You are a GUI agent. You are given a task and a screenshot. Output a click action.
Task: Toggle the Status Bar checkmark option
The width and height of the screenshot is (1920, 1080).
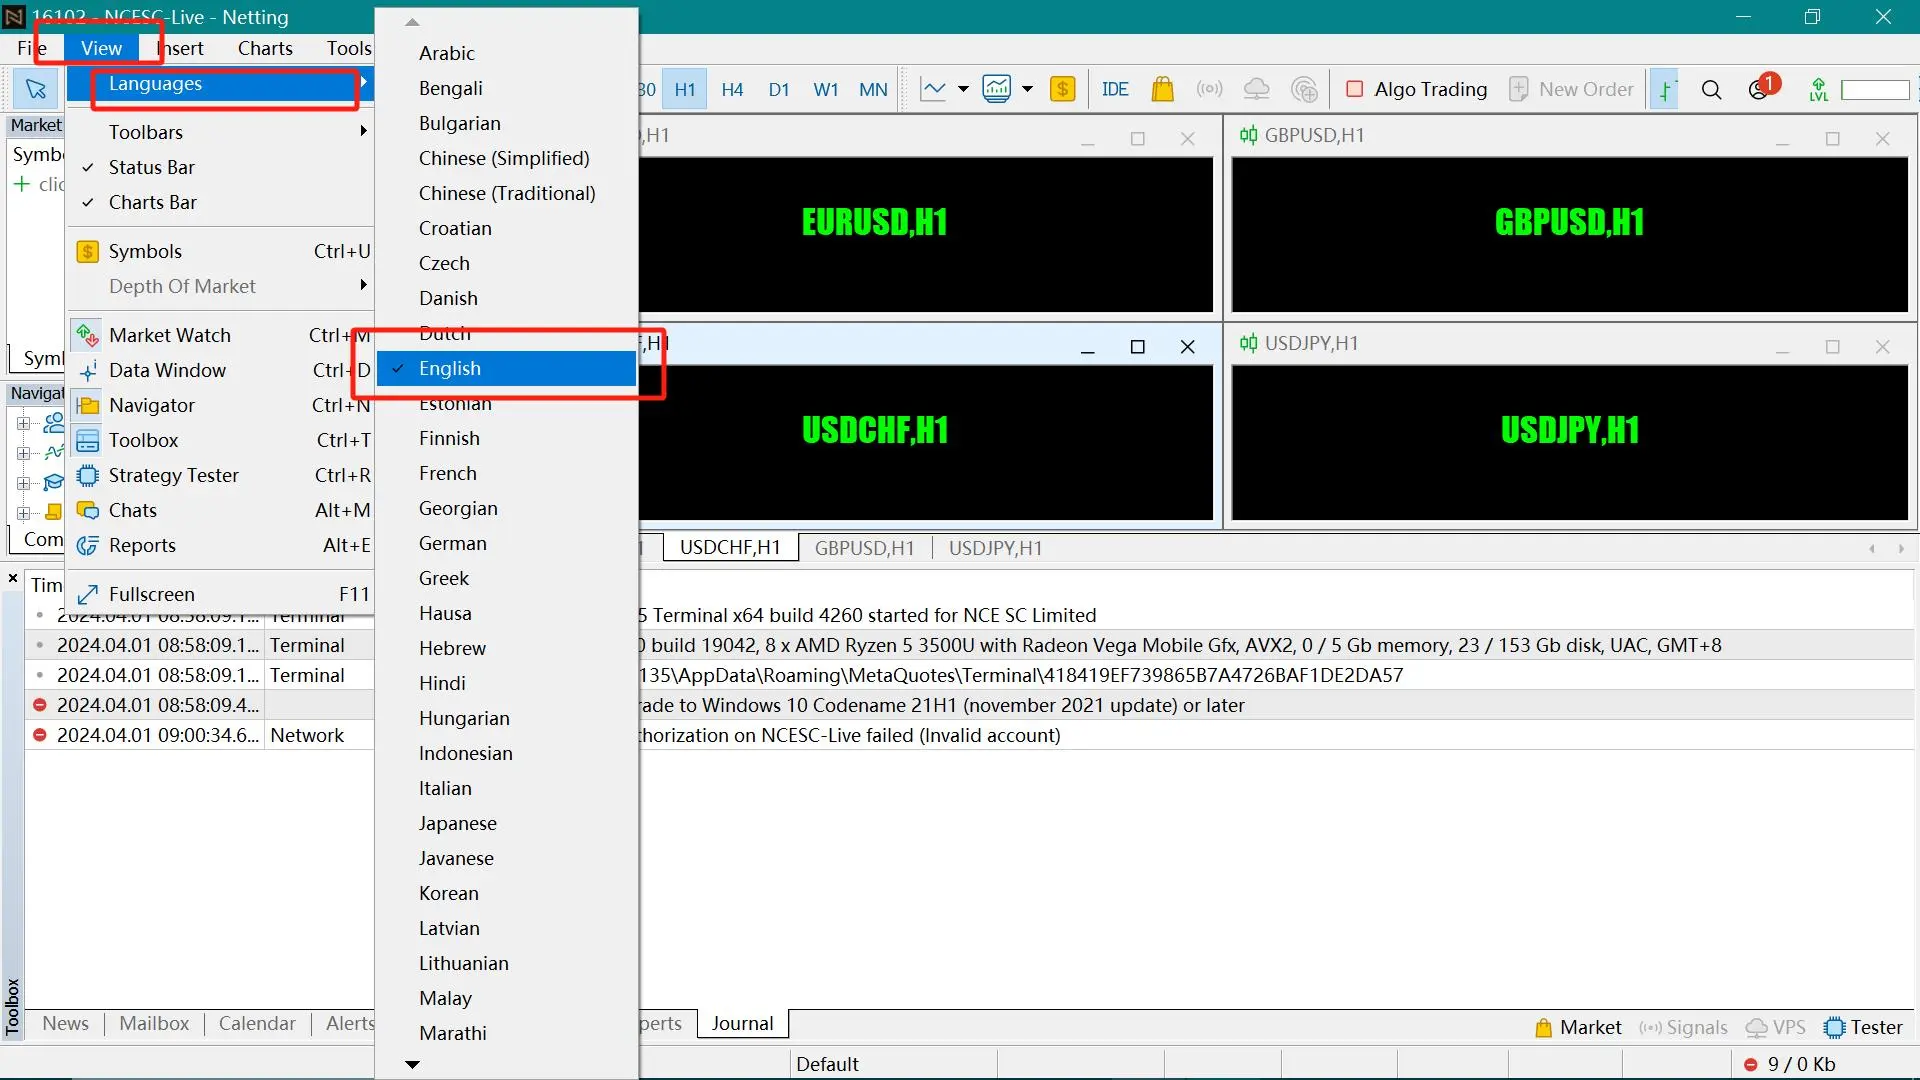click(220, 167)
